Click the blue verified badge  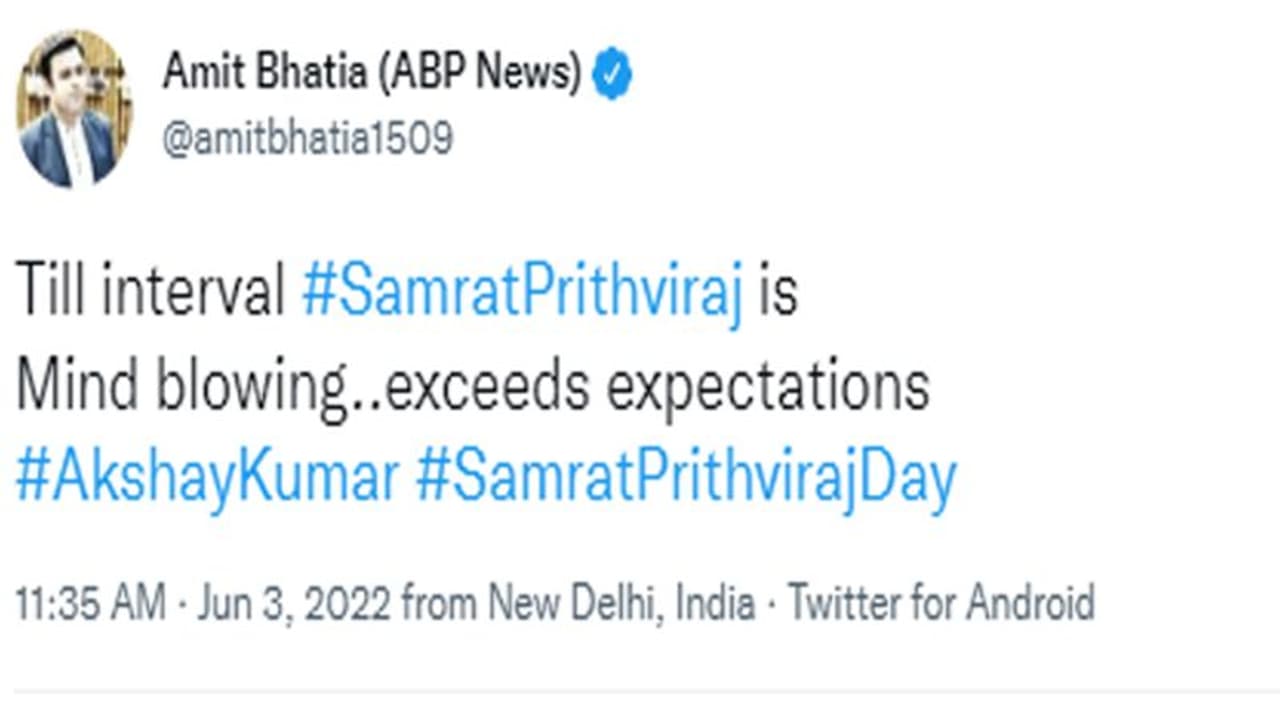(x=611, y=77)
